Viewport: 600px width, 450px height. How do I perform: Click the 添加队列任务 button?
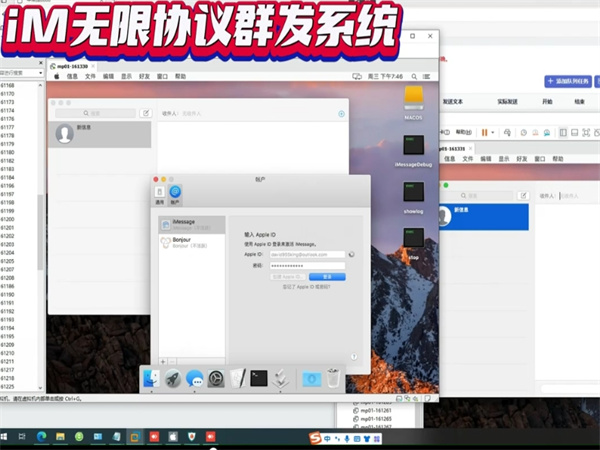coord(570,79)
